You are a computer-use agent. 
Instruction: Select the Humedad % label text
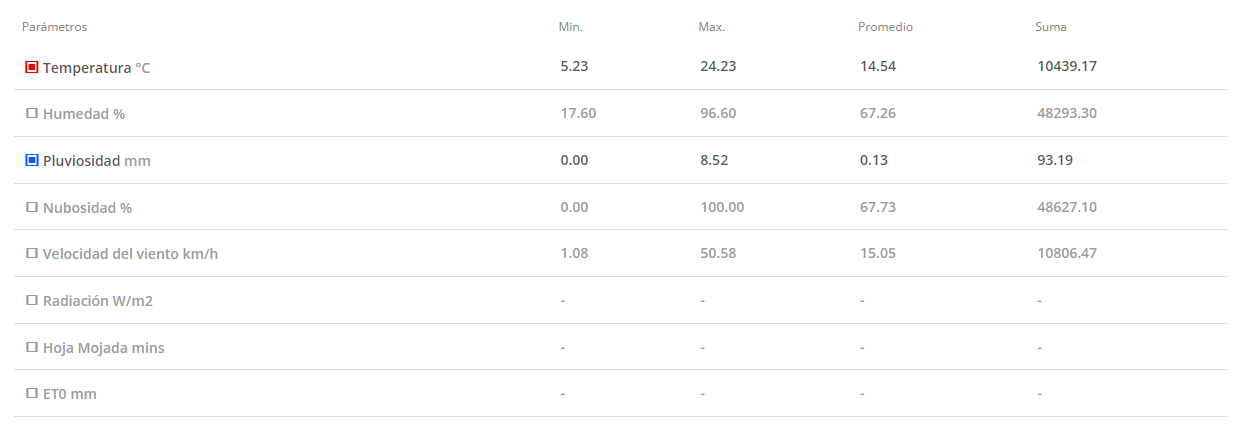pos(84,114)
